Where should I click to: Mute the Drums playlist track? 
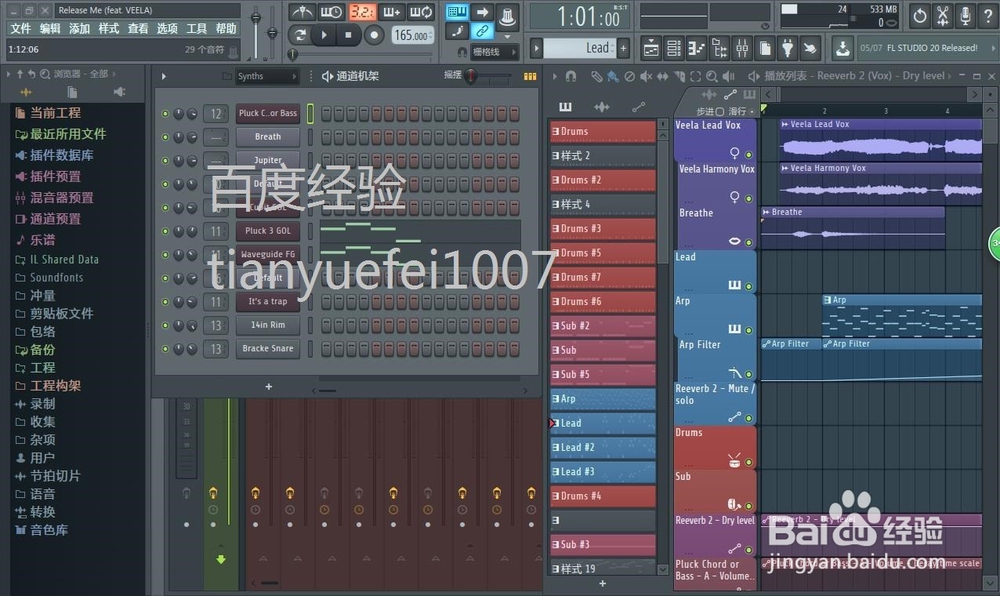pos(749,462)
